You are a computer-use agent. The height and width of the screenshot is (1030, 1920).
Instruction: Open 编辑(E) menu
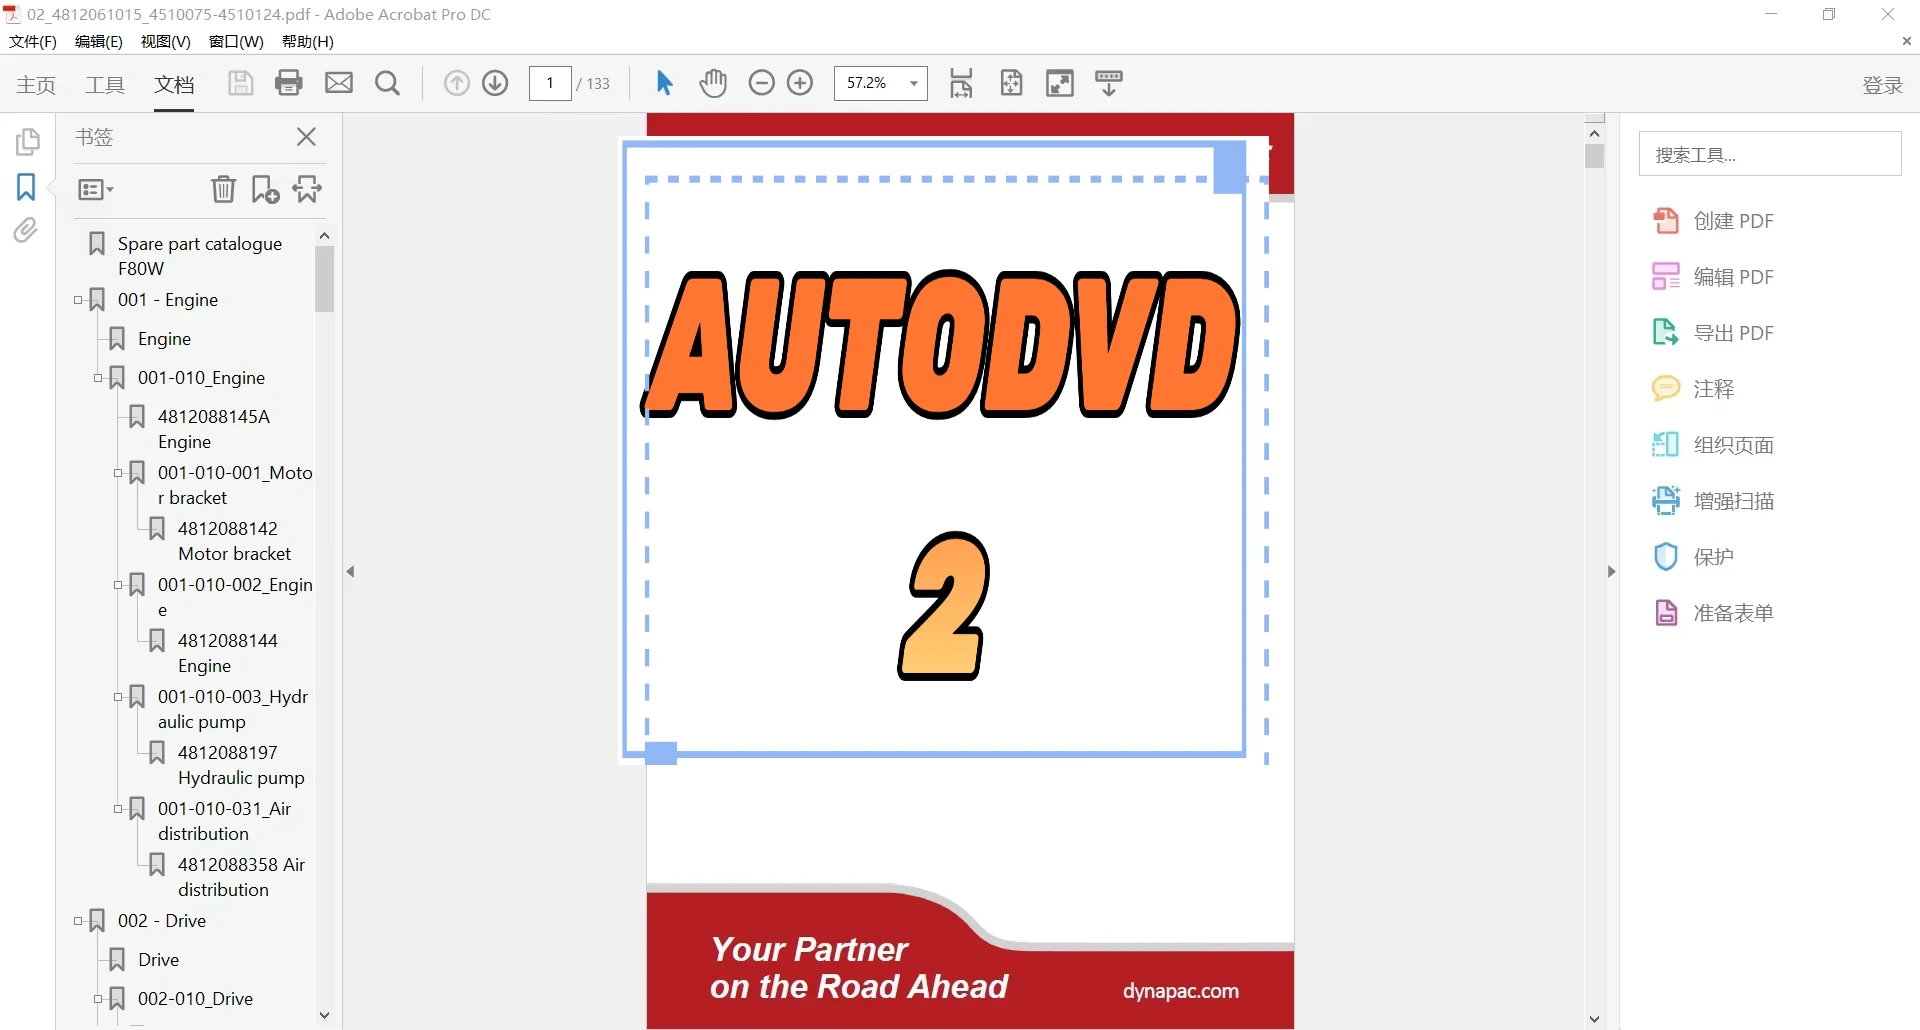(x=99, y=41)
